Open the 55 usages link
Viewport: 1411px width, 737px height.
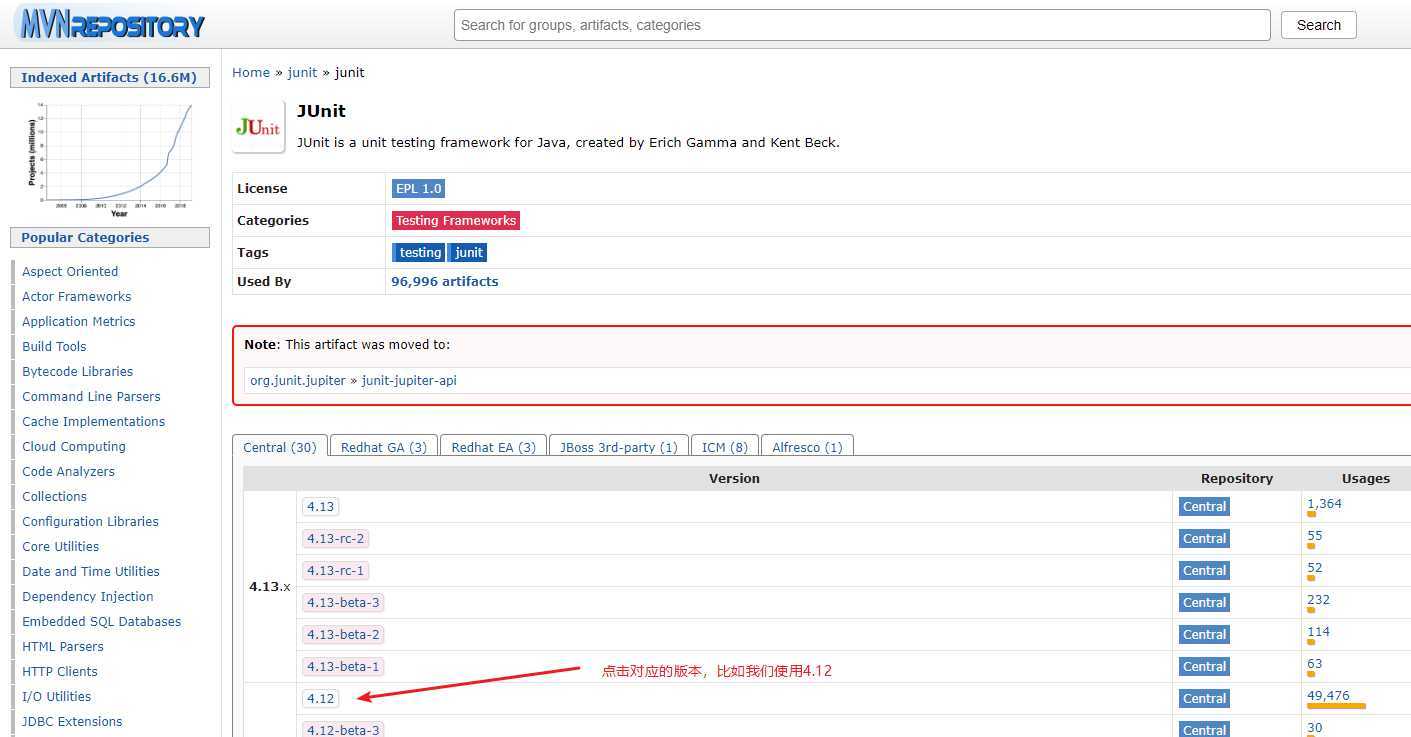[x=1314, y=535]
